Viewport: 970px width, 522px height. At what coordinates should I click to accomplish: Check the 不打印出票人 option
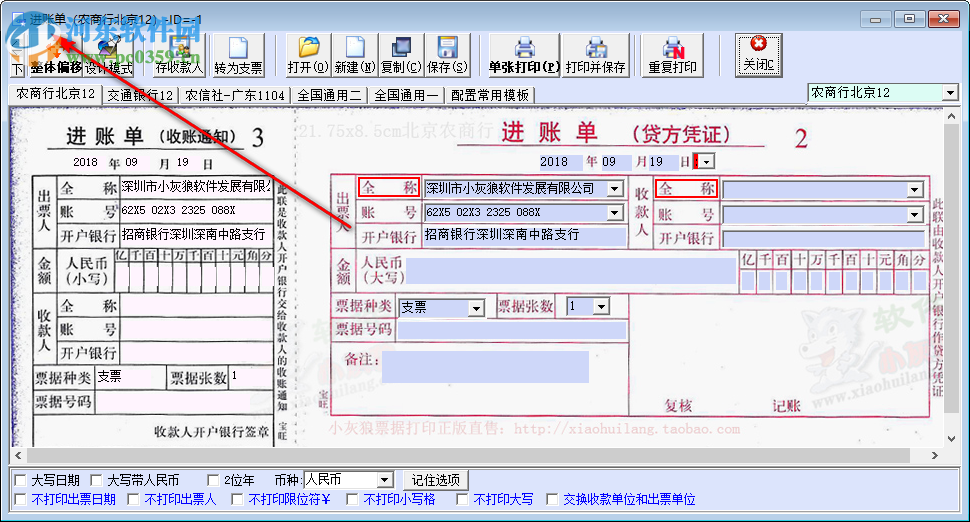click(133, 500)
